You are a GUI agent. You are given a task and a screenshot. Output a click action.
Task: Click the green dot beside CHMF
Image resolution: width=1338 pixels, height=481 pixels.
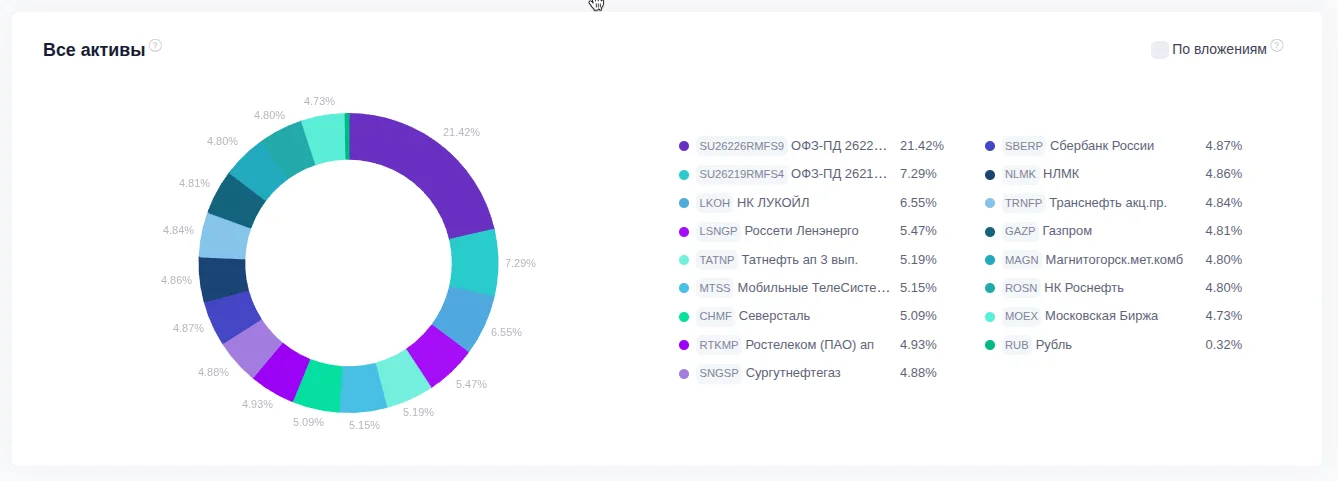coord(684,316)
